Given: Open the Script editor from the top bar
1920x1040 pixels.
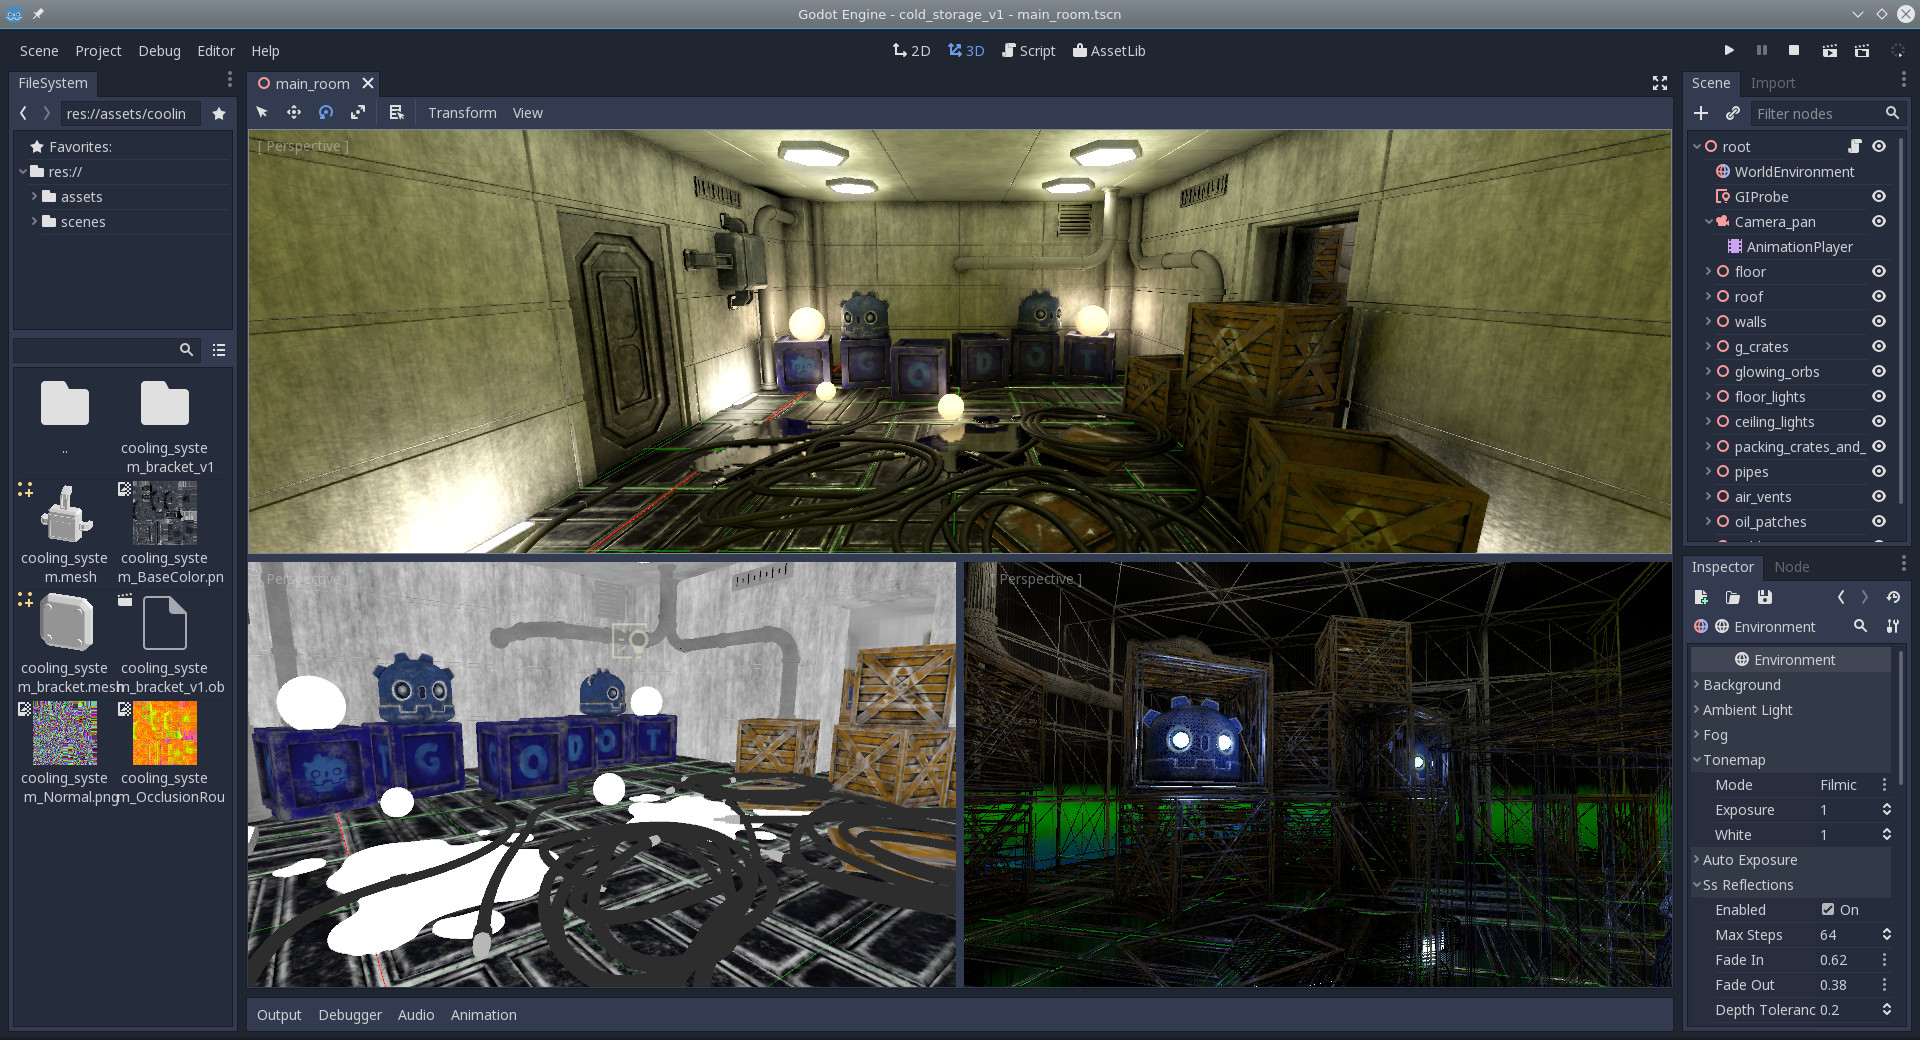Looking at the screenshot, I should pos(1028,50).
